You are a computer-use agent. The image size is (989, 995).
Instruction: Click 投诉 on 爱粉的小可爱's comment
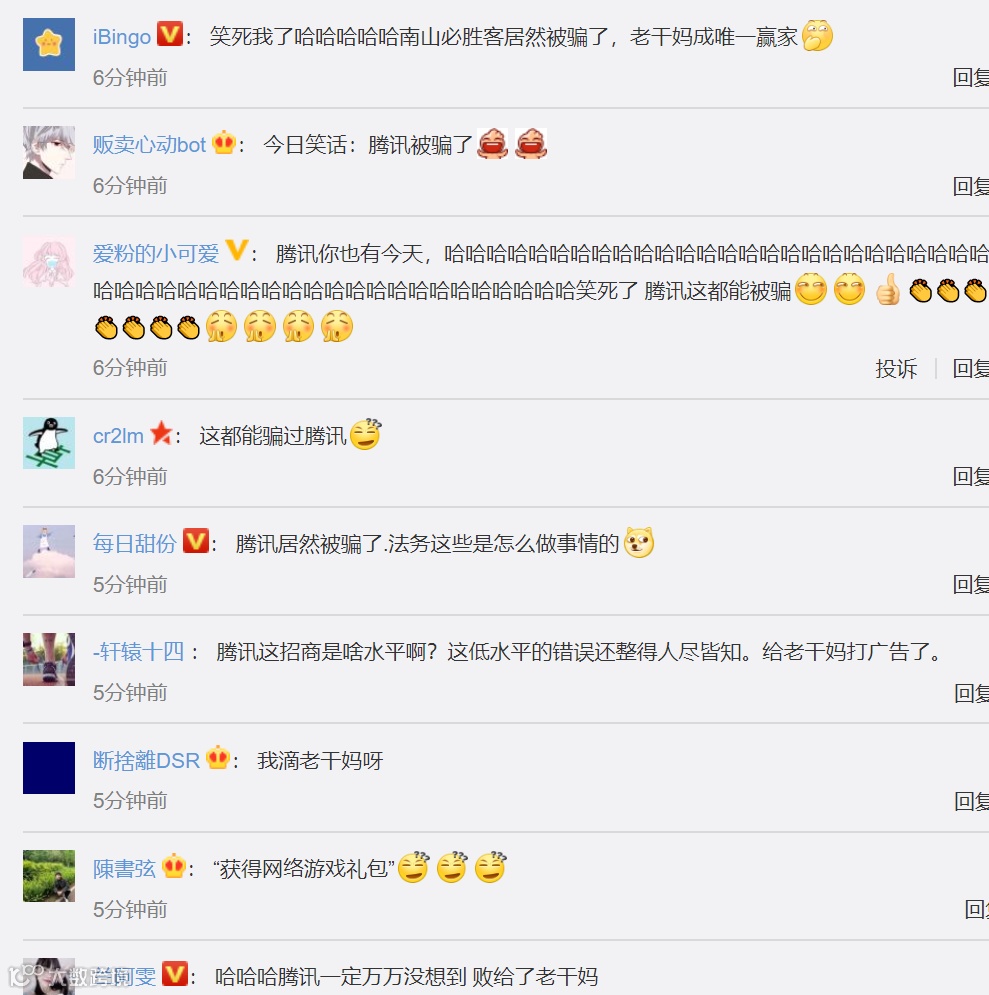coord(896,368)
